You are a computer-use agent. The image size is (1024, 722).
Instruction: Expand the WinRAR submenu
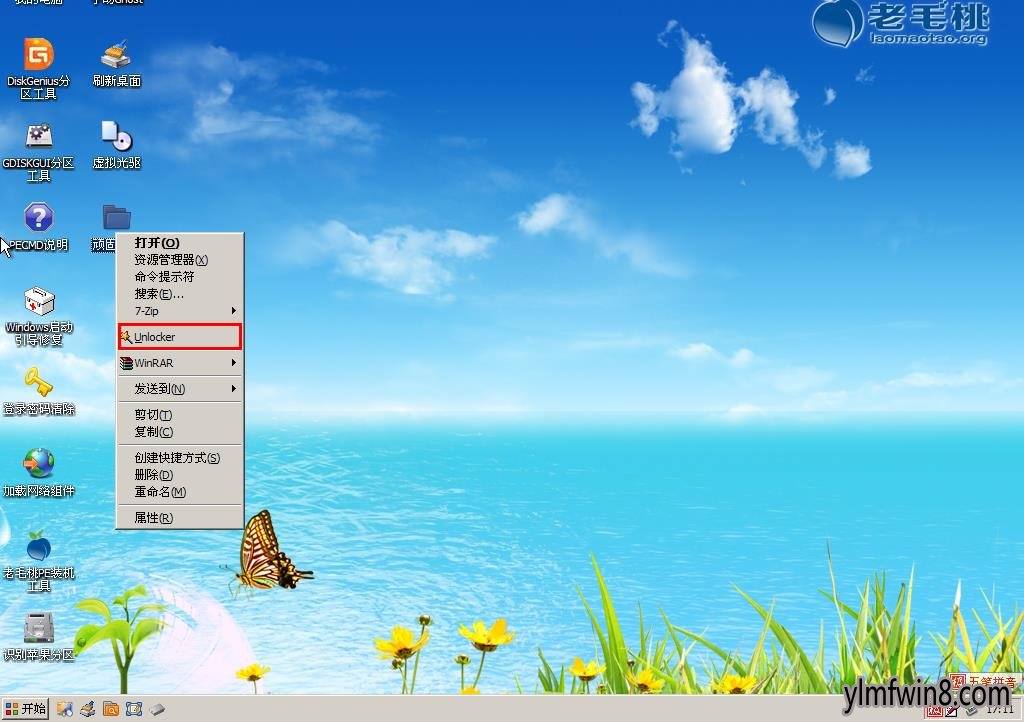(x=180, y=363)
